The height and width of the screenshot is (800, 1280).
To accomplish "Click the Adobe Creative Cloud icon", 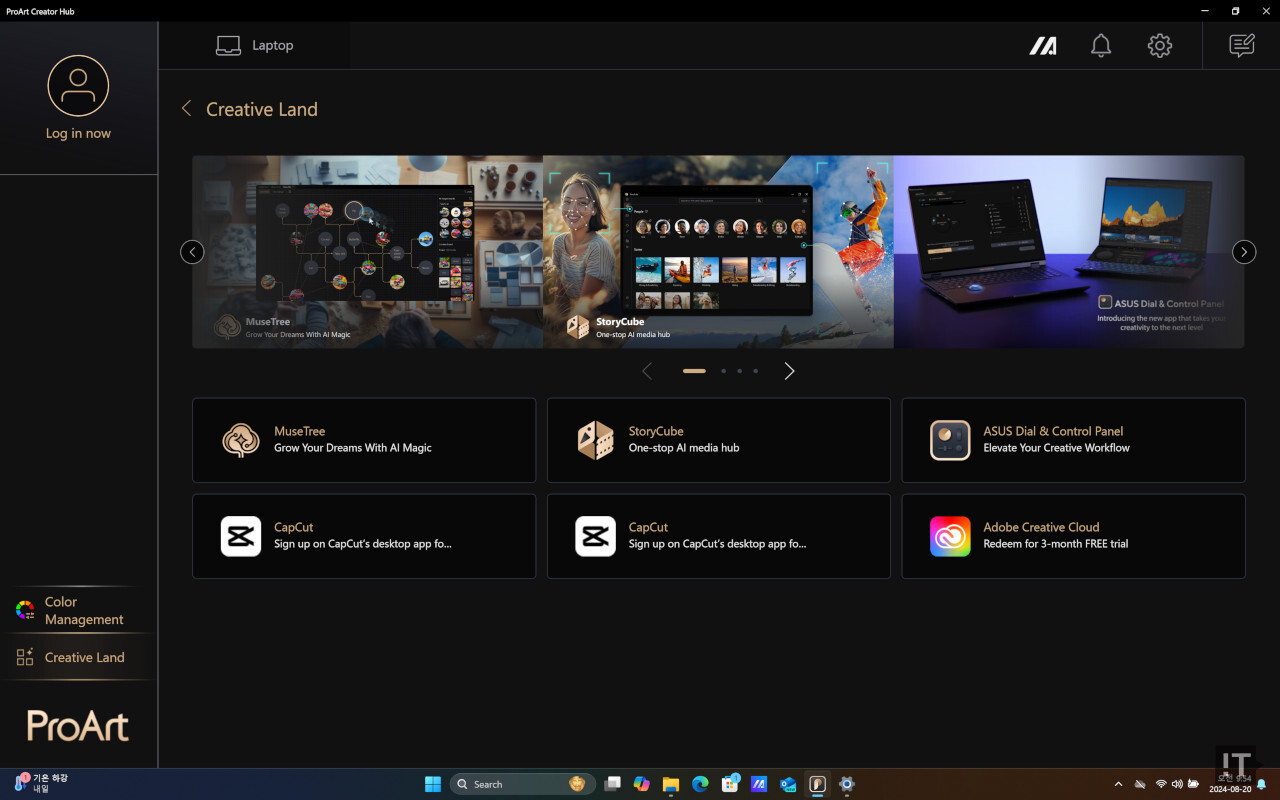I will (950, 536).
